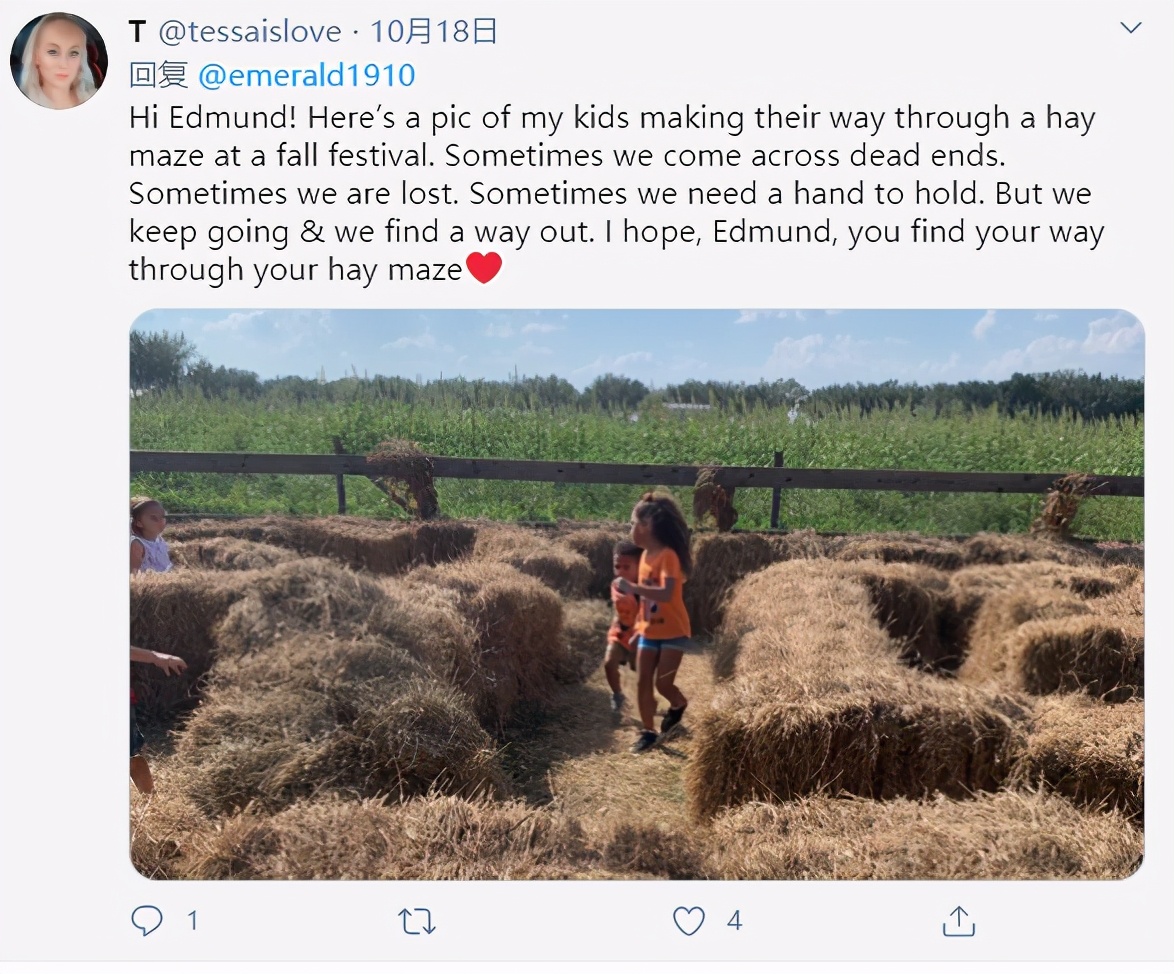
Task: Open the 10月18日 tweet timestamp
Action: click(x=434, y=31)
